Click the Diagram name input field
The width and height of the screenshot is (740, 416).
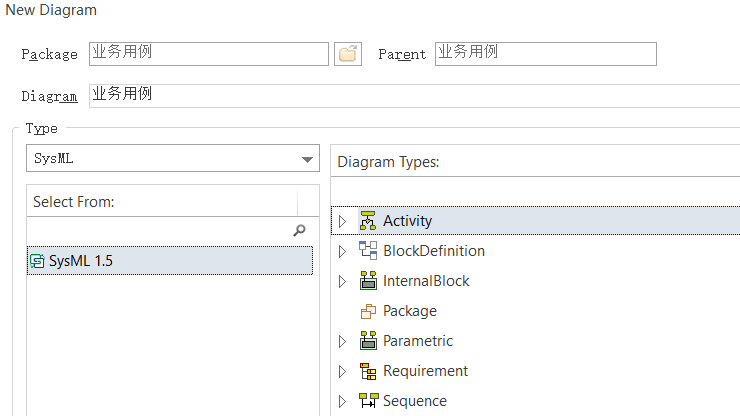coord(414,96)
